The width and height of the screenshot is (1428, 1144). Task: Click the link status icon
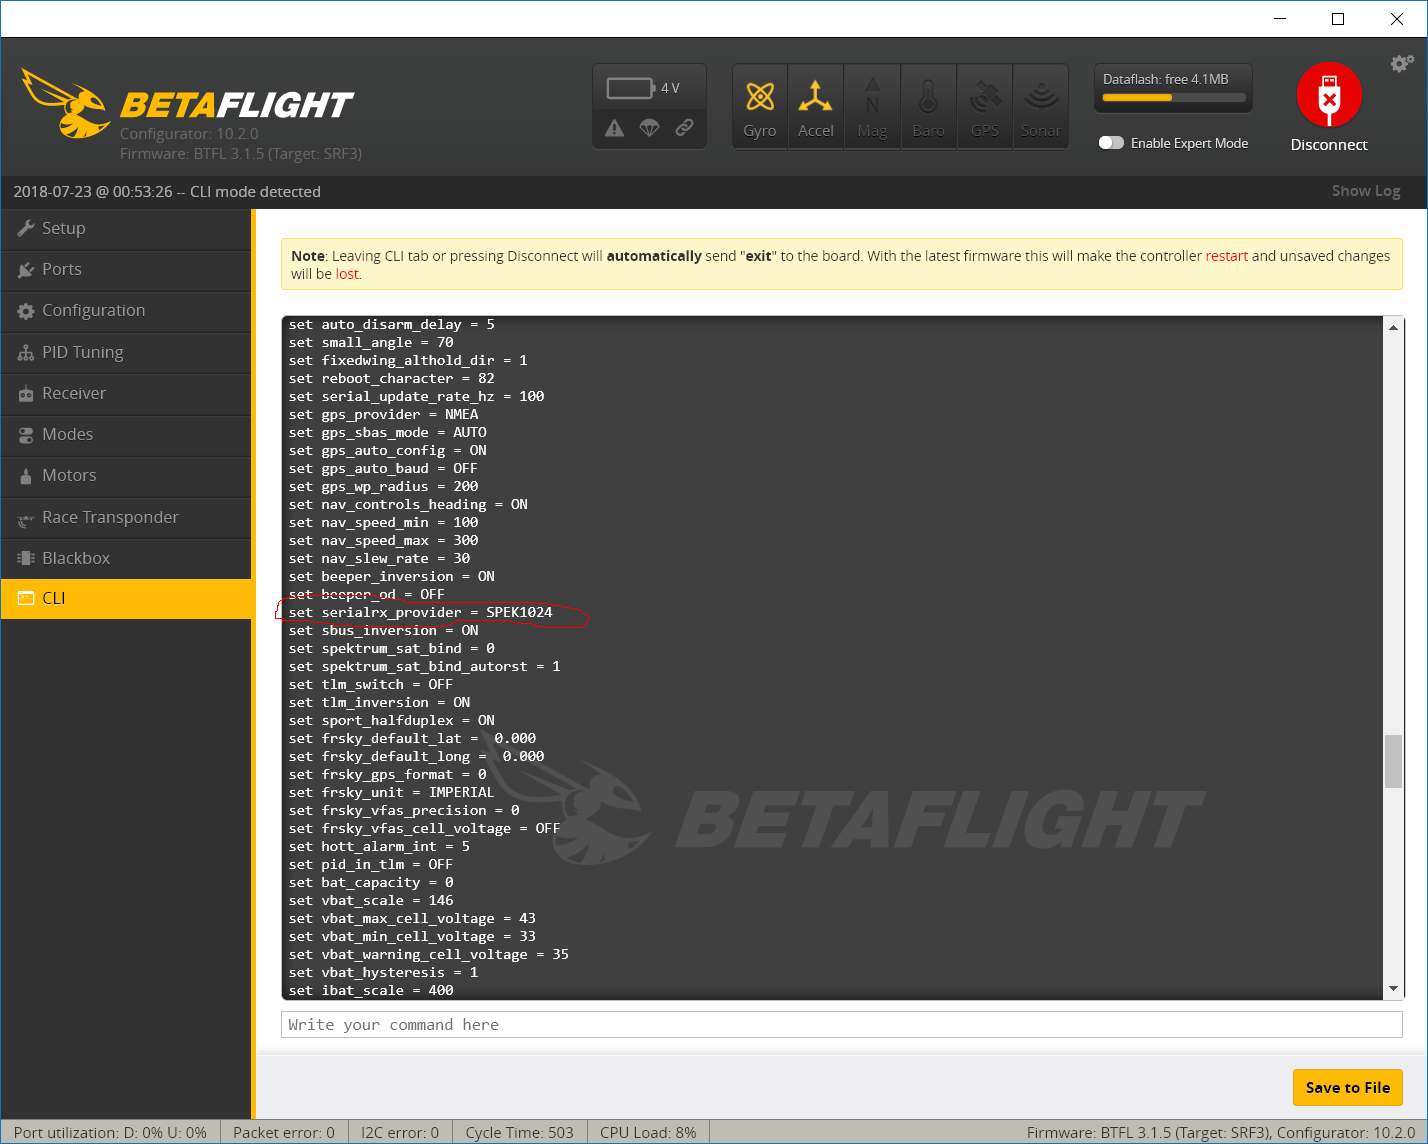[684, 128]
